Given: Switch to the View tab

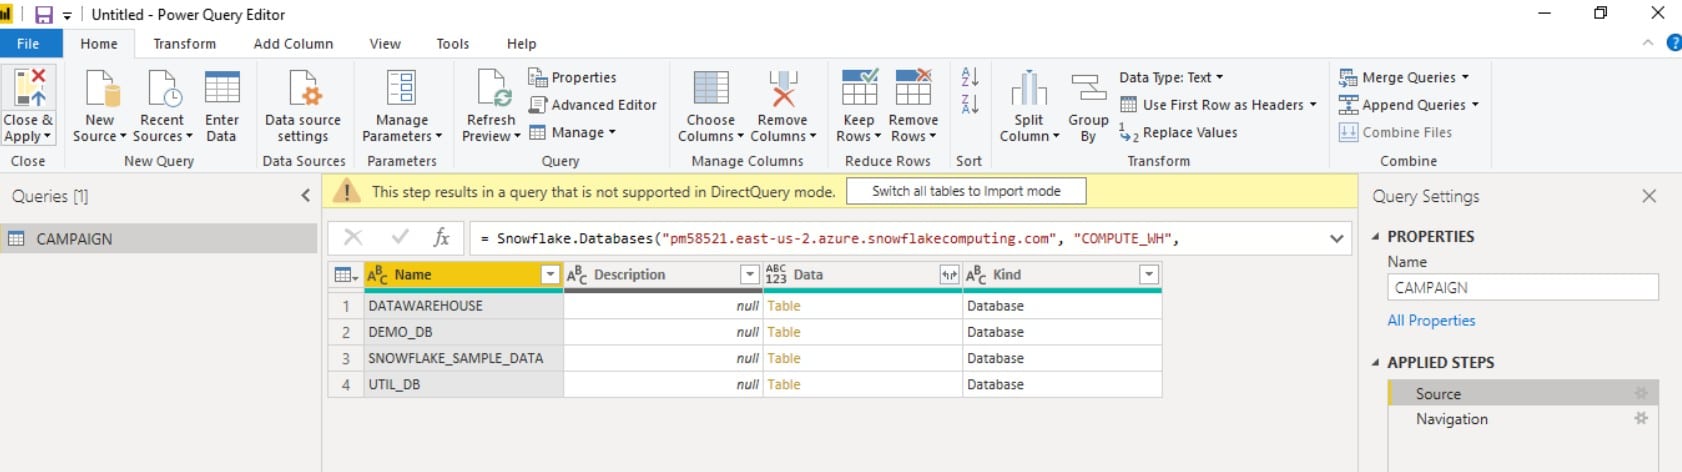Looking at the screenshot, I should 385,43.
